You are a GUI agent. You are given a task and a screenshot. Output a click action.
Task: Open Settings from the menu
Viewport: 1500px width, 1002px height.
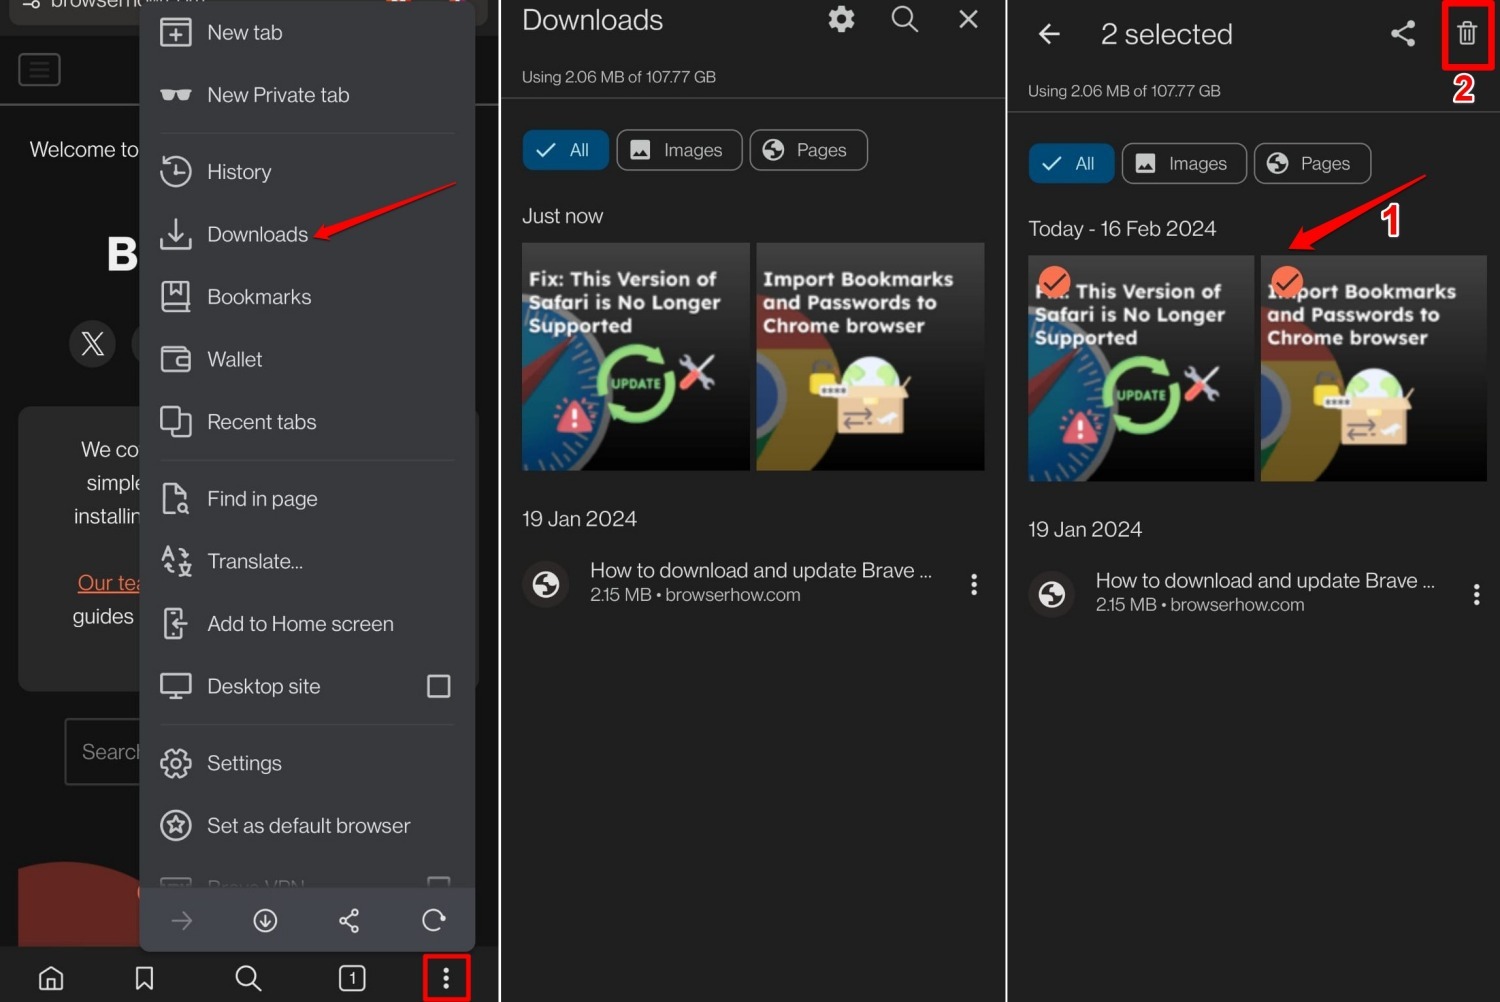point(307,763)
